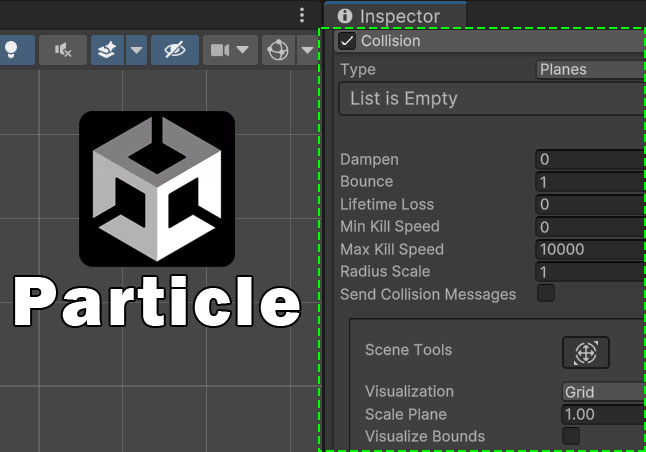
Task: Switch to the Inspector tab
Action: click(x=398, y=16)
